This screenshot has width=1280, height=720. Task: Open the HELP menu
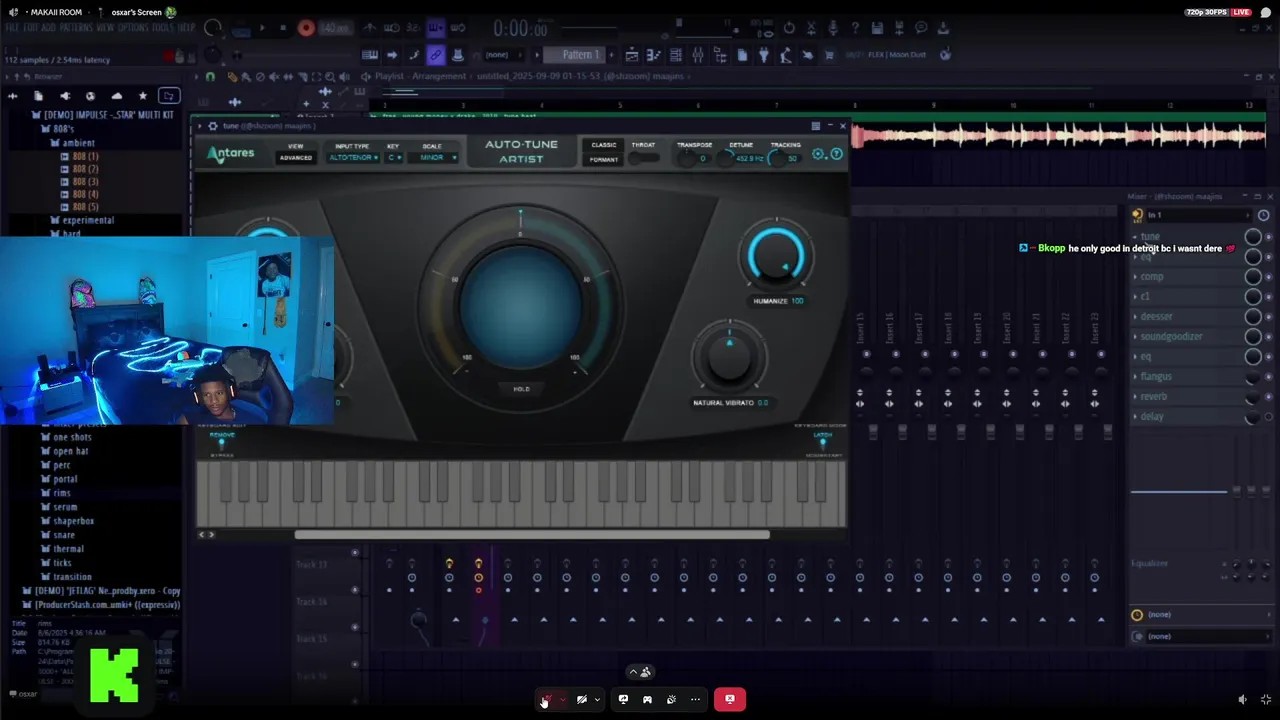click(186, 27)
